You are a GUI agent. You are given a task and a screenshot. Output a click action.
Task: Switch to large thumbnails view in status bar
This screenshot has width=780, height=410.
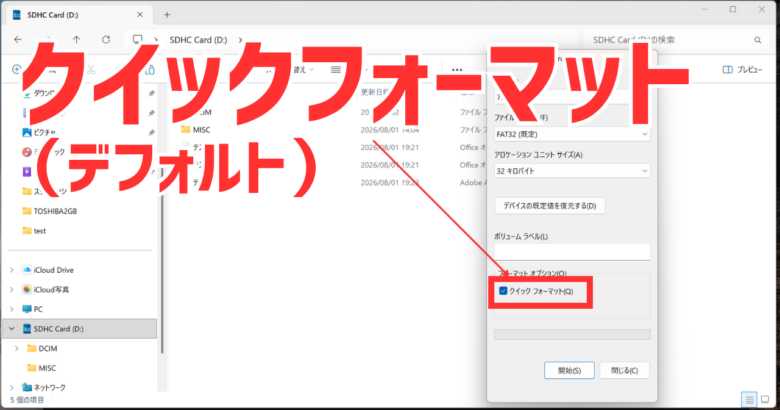(766, 399)
